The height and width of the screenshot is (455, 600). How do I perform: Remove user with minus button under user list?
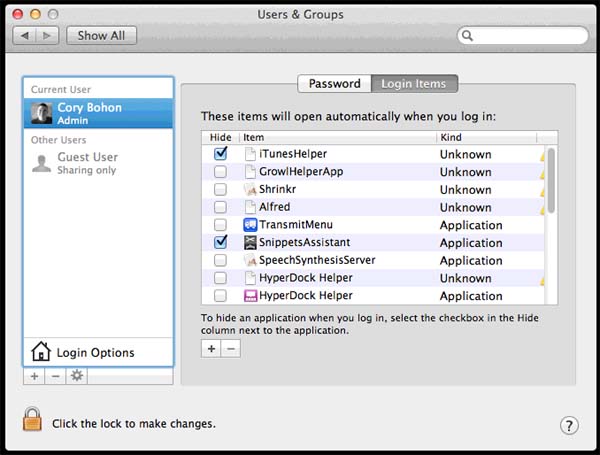(55, 376)
